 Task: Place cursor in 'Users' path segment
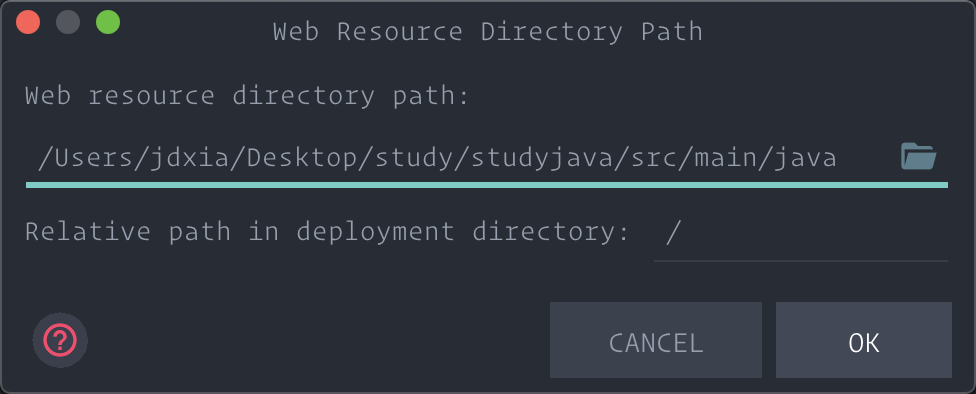[x=95, y=158]
